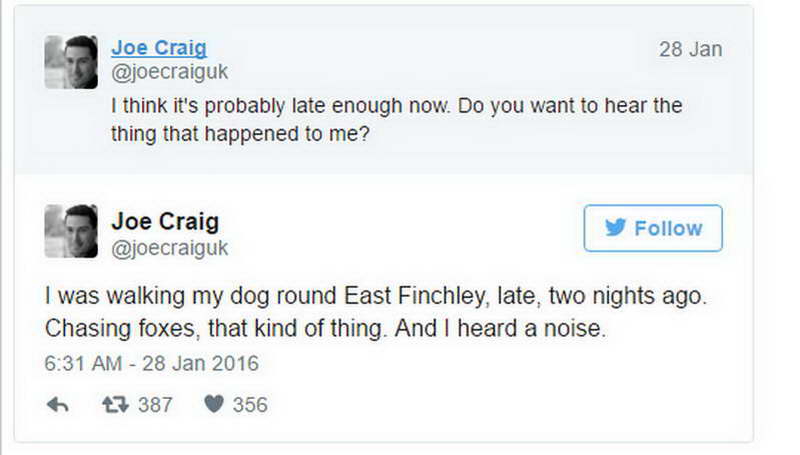This screenshot has width=800, height=455.
Task: Click @joecraiguk handle under main tweet name
Action: click(170, 248)
